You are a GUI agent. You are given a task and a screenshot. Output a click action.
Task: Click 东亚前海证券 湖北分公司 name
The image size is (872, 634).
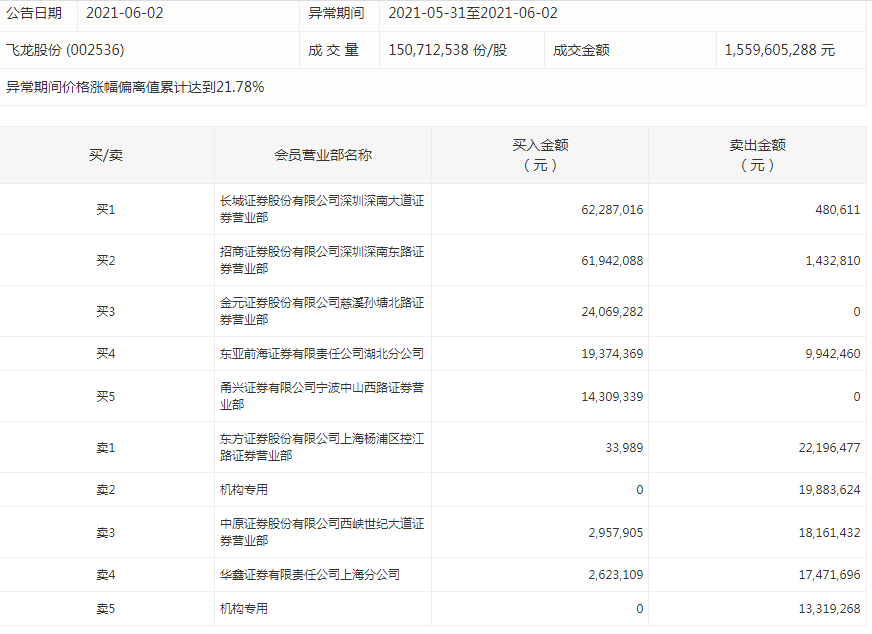pos(322,354)
